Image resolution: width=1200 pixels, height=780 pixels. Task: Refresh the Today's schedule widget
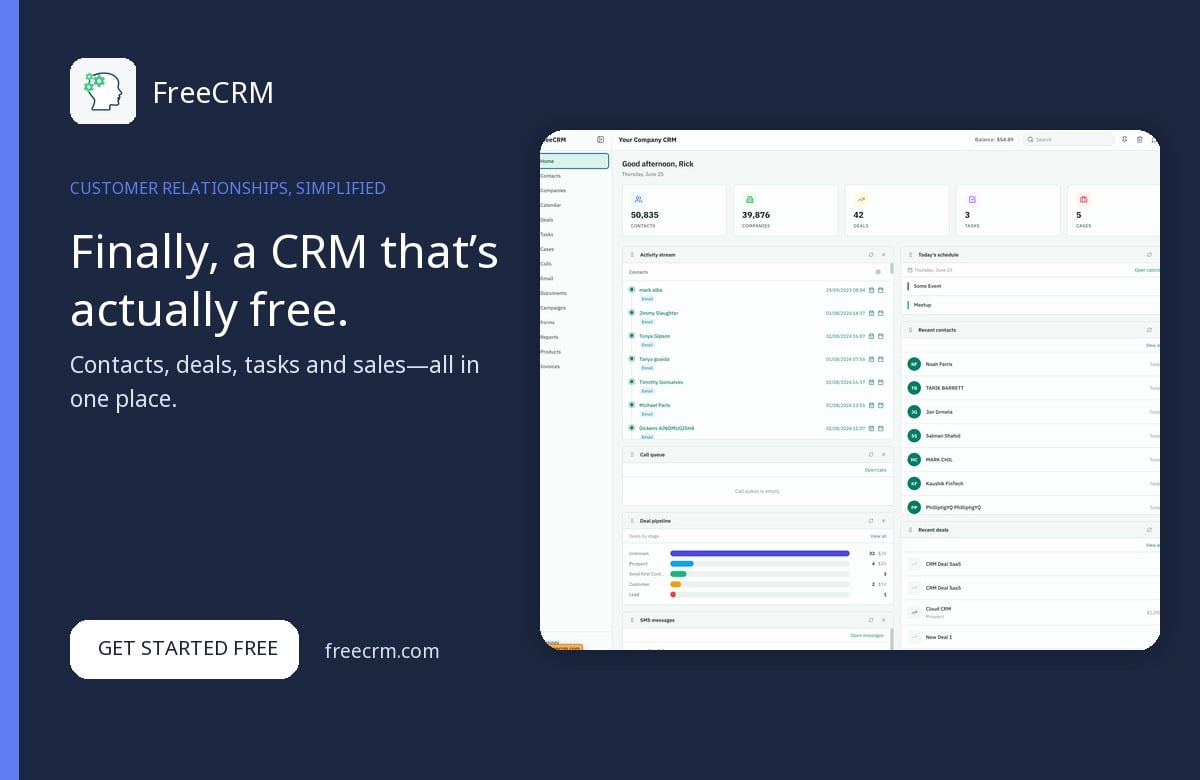pyautogui.click(x=1149, y=255)
